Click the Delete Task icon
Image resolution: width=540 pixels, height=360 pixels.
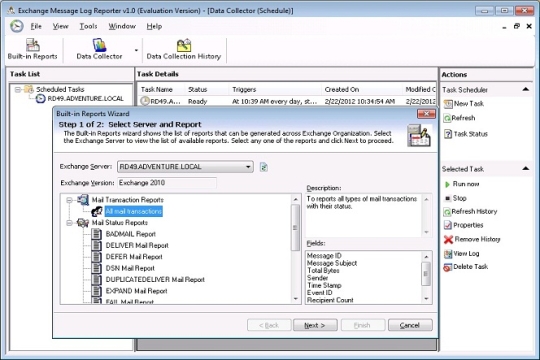click(x=447, y=267)
